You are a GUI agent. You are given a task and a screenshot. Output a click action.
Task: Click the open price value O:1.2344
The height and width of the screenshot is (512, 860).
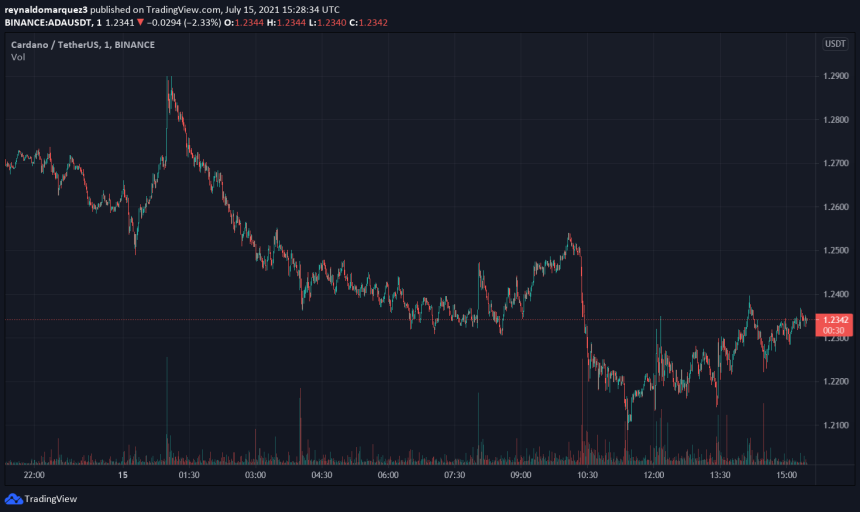(x=244, y=23)
